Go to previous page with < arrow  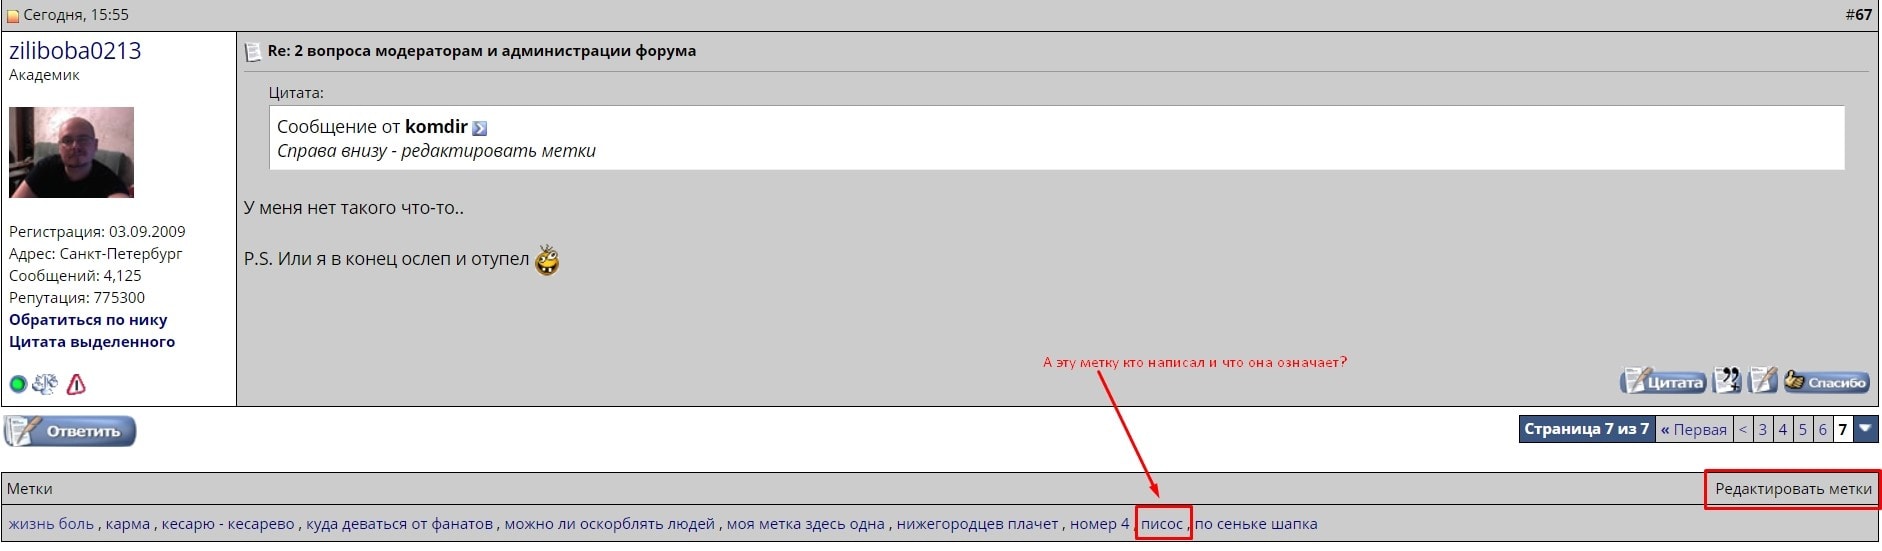click(x=1743, y=429)
